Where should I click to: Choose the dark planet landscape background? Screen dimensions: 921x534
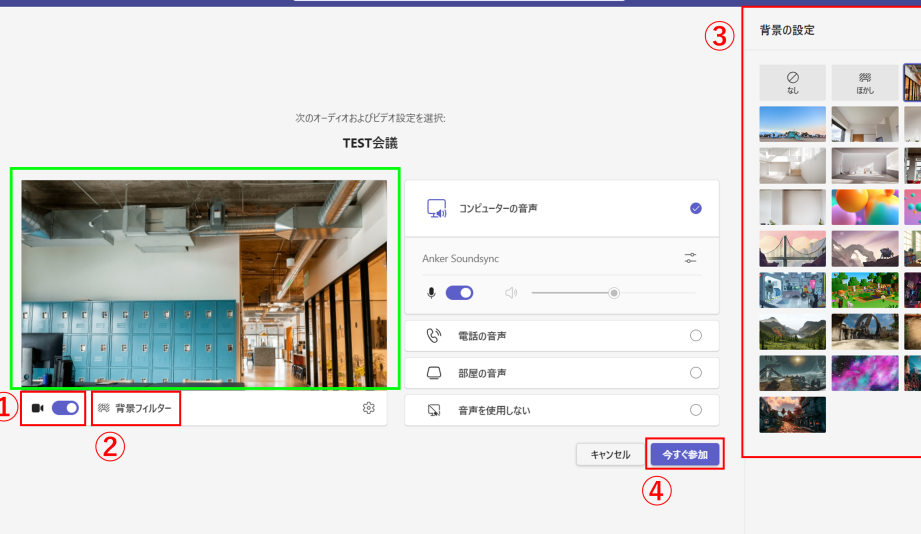click(792, 373)
